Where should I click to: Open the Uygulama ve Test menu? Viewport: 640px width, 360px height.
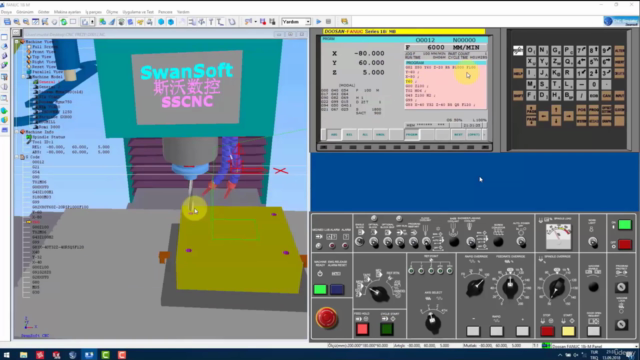[138, 12]
